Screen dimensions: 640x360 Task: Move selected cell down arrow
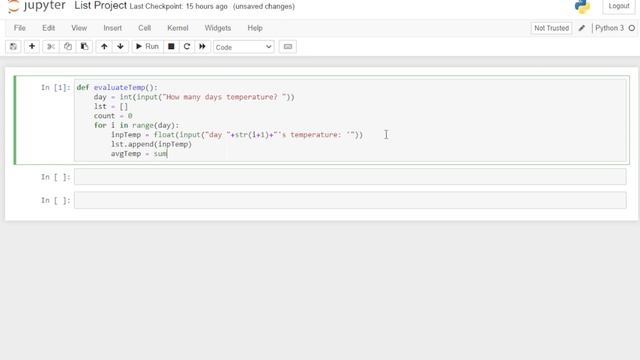[120, 47]
